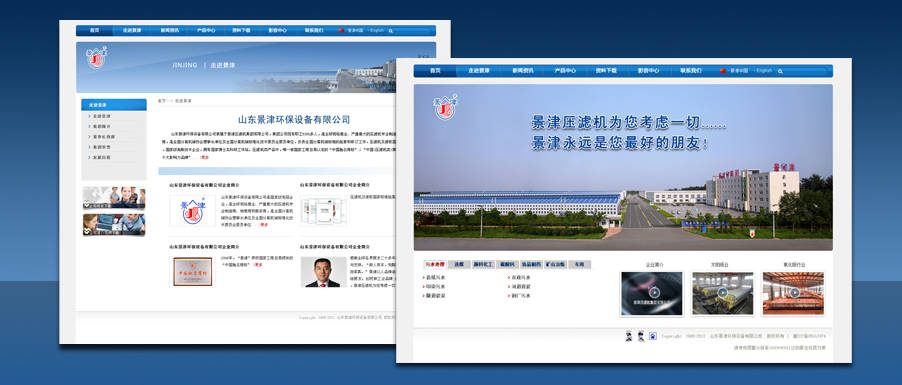902x385 pixels.
Task: Open 产品中心 in right page navigation bar
Action: 565,71
